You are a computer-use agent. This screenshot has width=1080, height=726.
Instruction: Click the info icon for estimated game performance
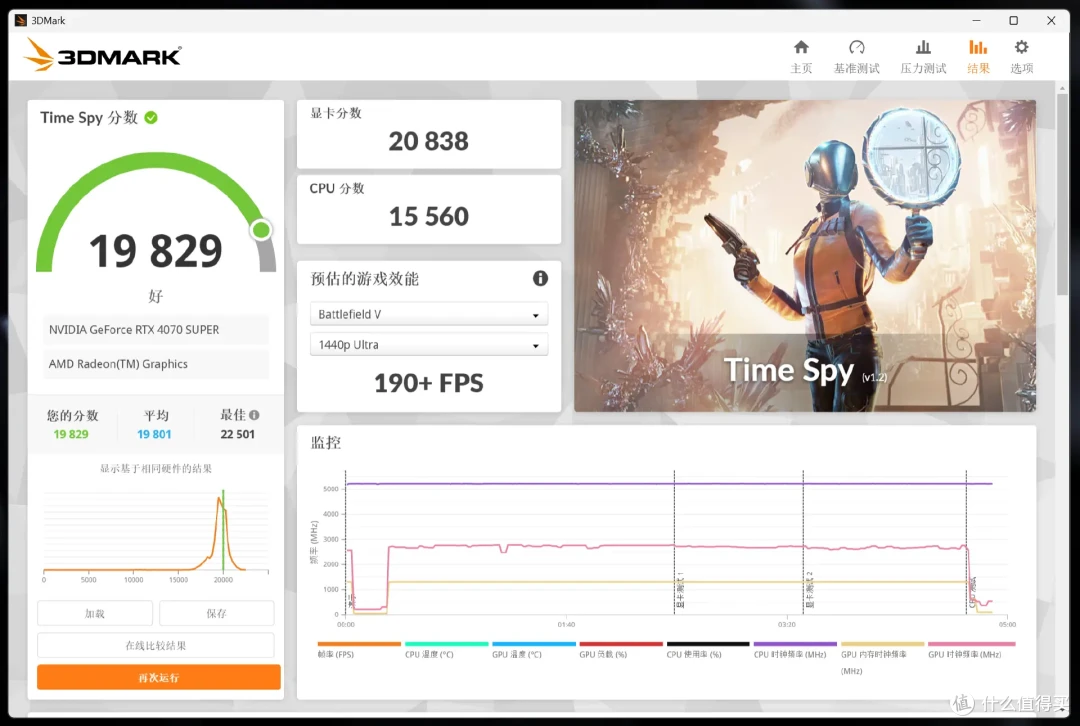coord(540,278)
